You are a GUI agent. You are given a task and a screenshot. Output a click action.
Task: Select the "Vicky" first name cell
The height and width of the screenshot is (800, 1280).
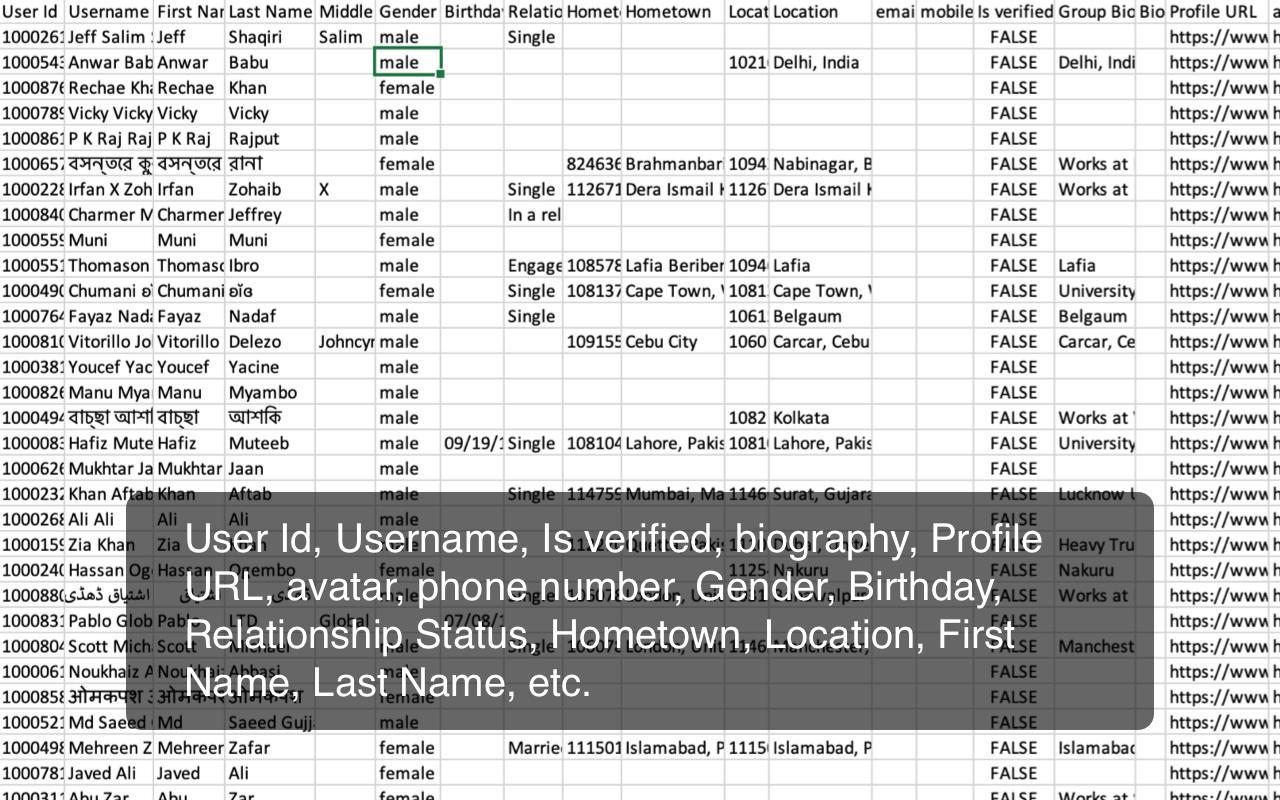click(189, 113)
